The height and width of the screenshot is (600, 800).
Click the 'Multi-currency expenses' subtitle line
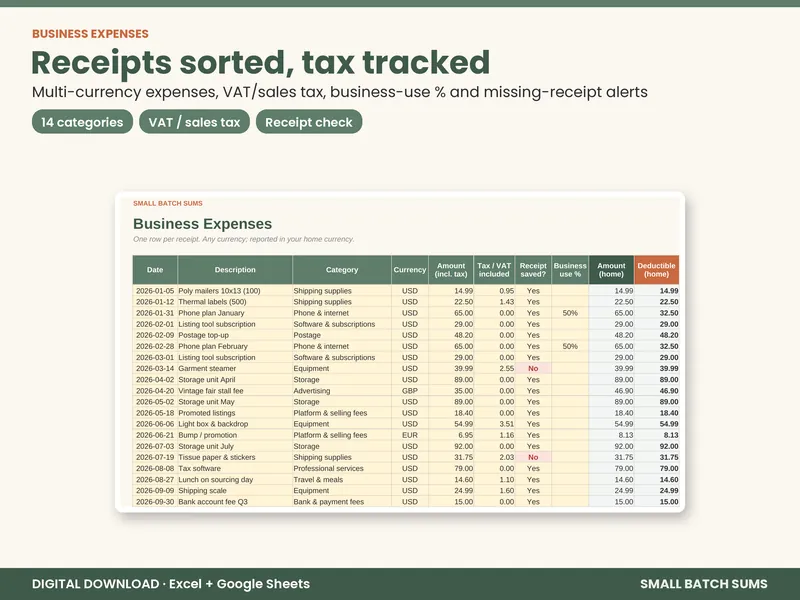pos(340,92)
